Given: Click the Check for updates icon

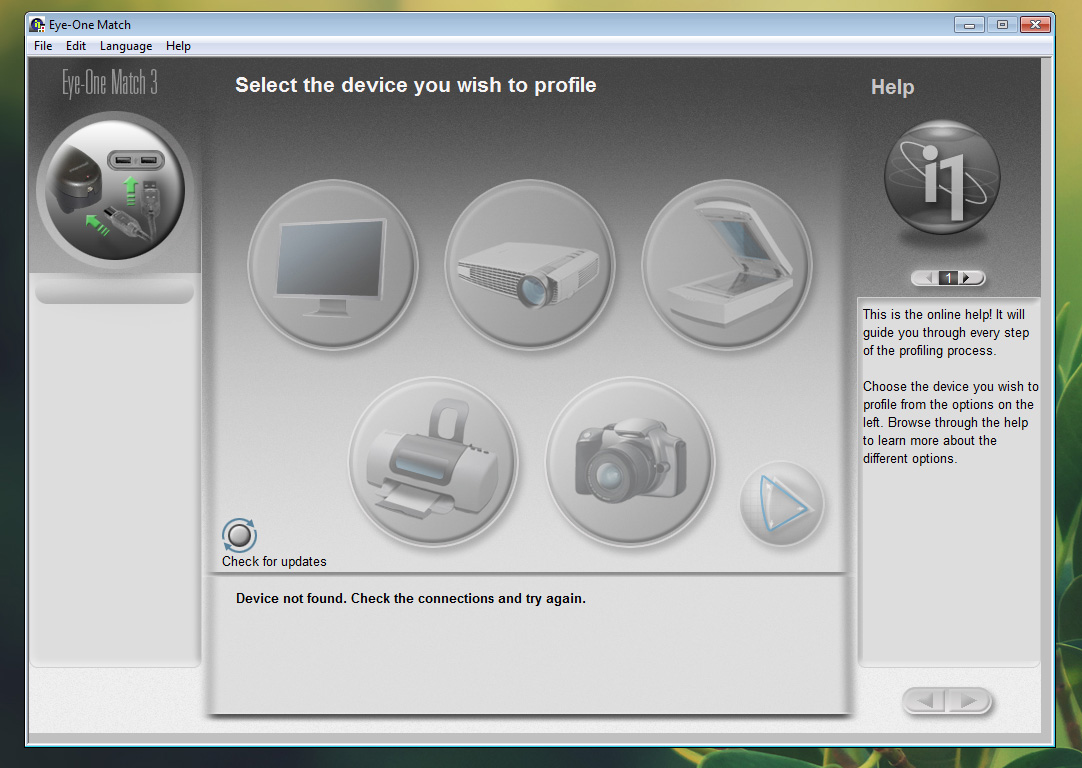Looking at the screenshot, I should 239,535.
